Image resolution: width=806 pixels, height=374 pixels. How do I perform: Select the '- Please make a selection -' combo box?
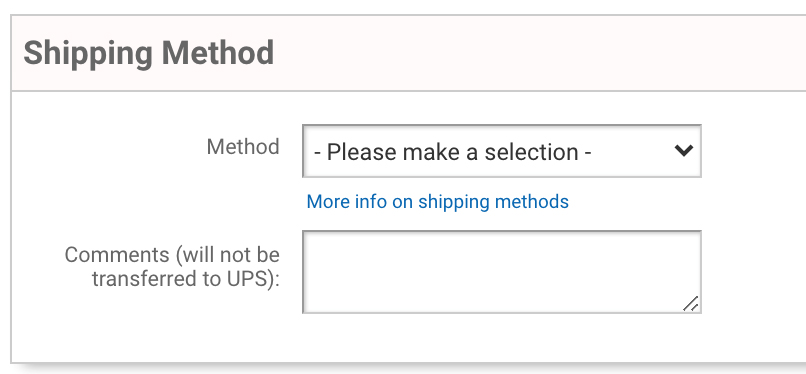pyautogui.click(x=502, y=151)
